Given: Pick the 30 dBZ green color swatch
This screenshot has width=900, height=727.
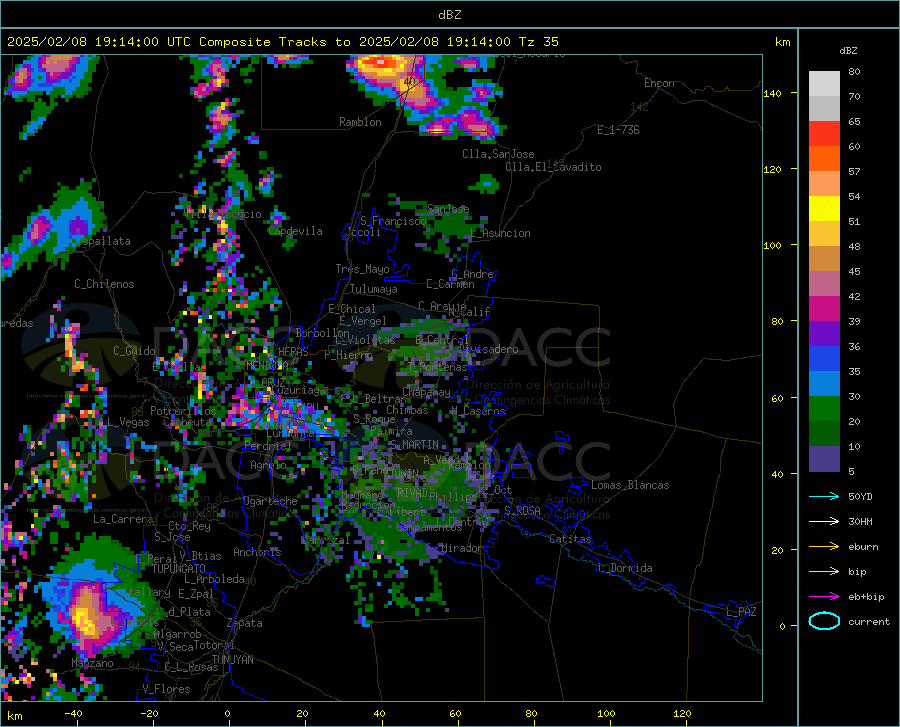Looking at the screenshot, I should pyautogui.click(x=824, y=409).
